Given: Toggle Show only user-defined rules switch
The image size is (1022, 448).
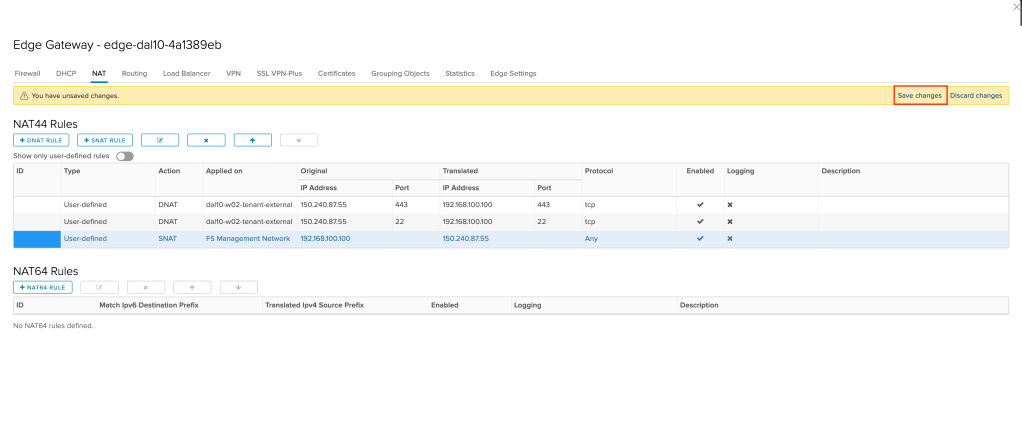Looking at the screenshot, I should (x=125, y=156).
